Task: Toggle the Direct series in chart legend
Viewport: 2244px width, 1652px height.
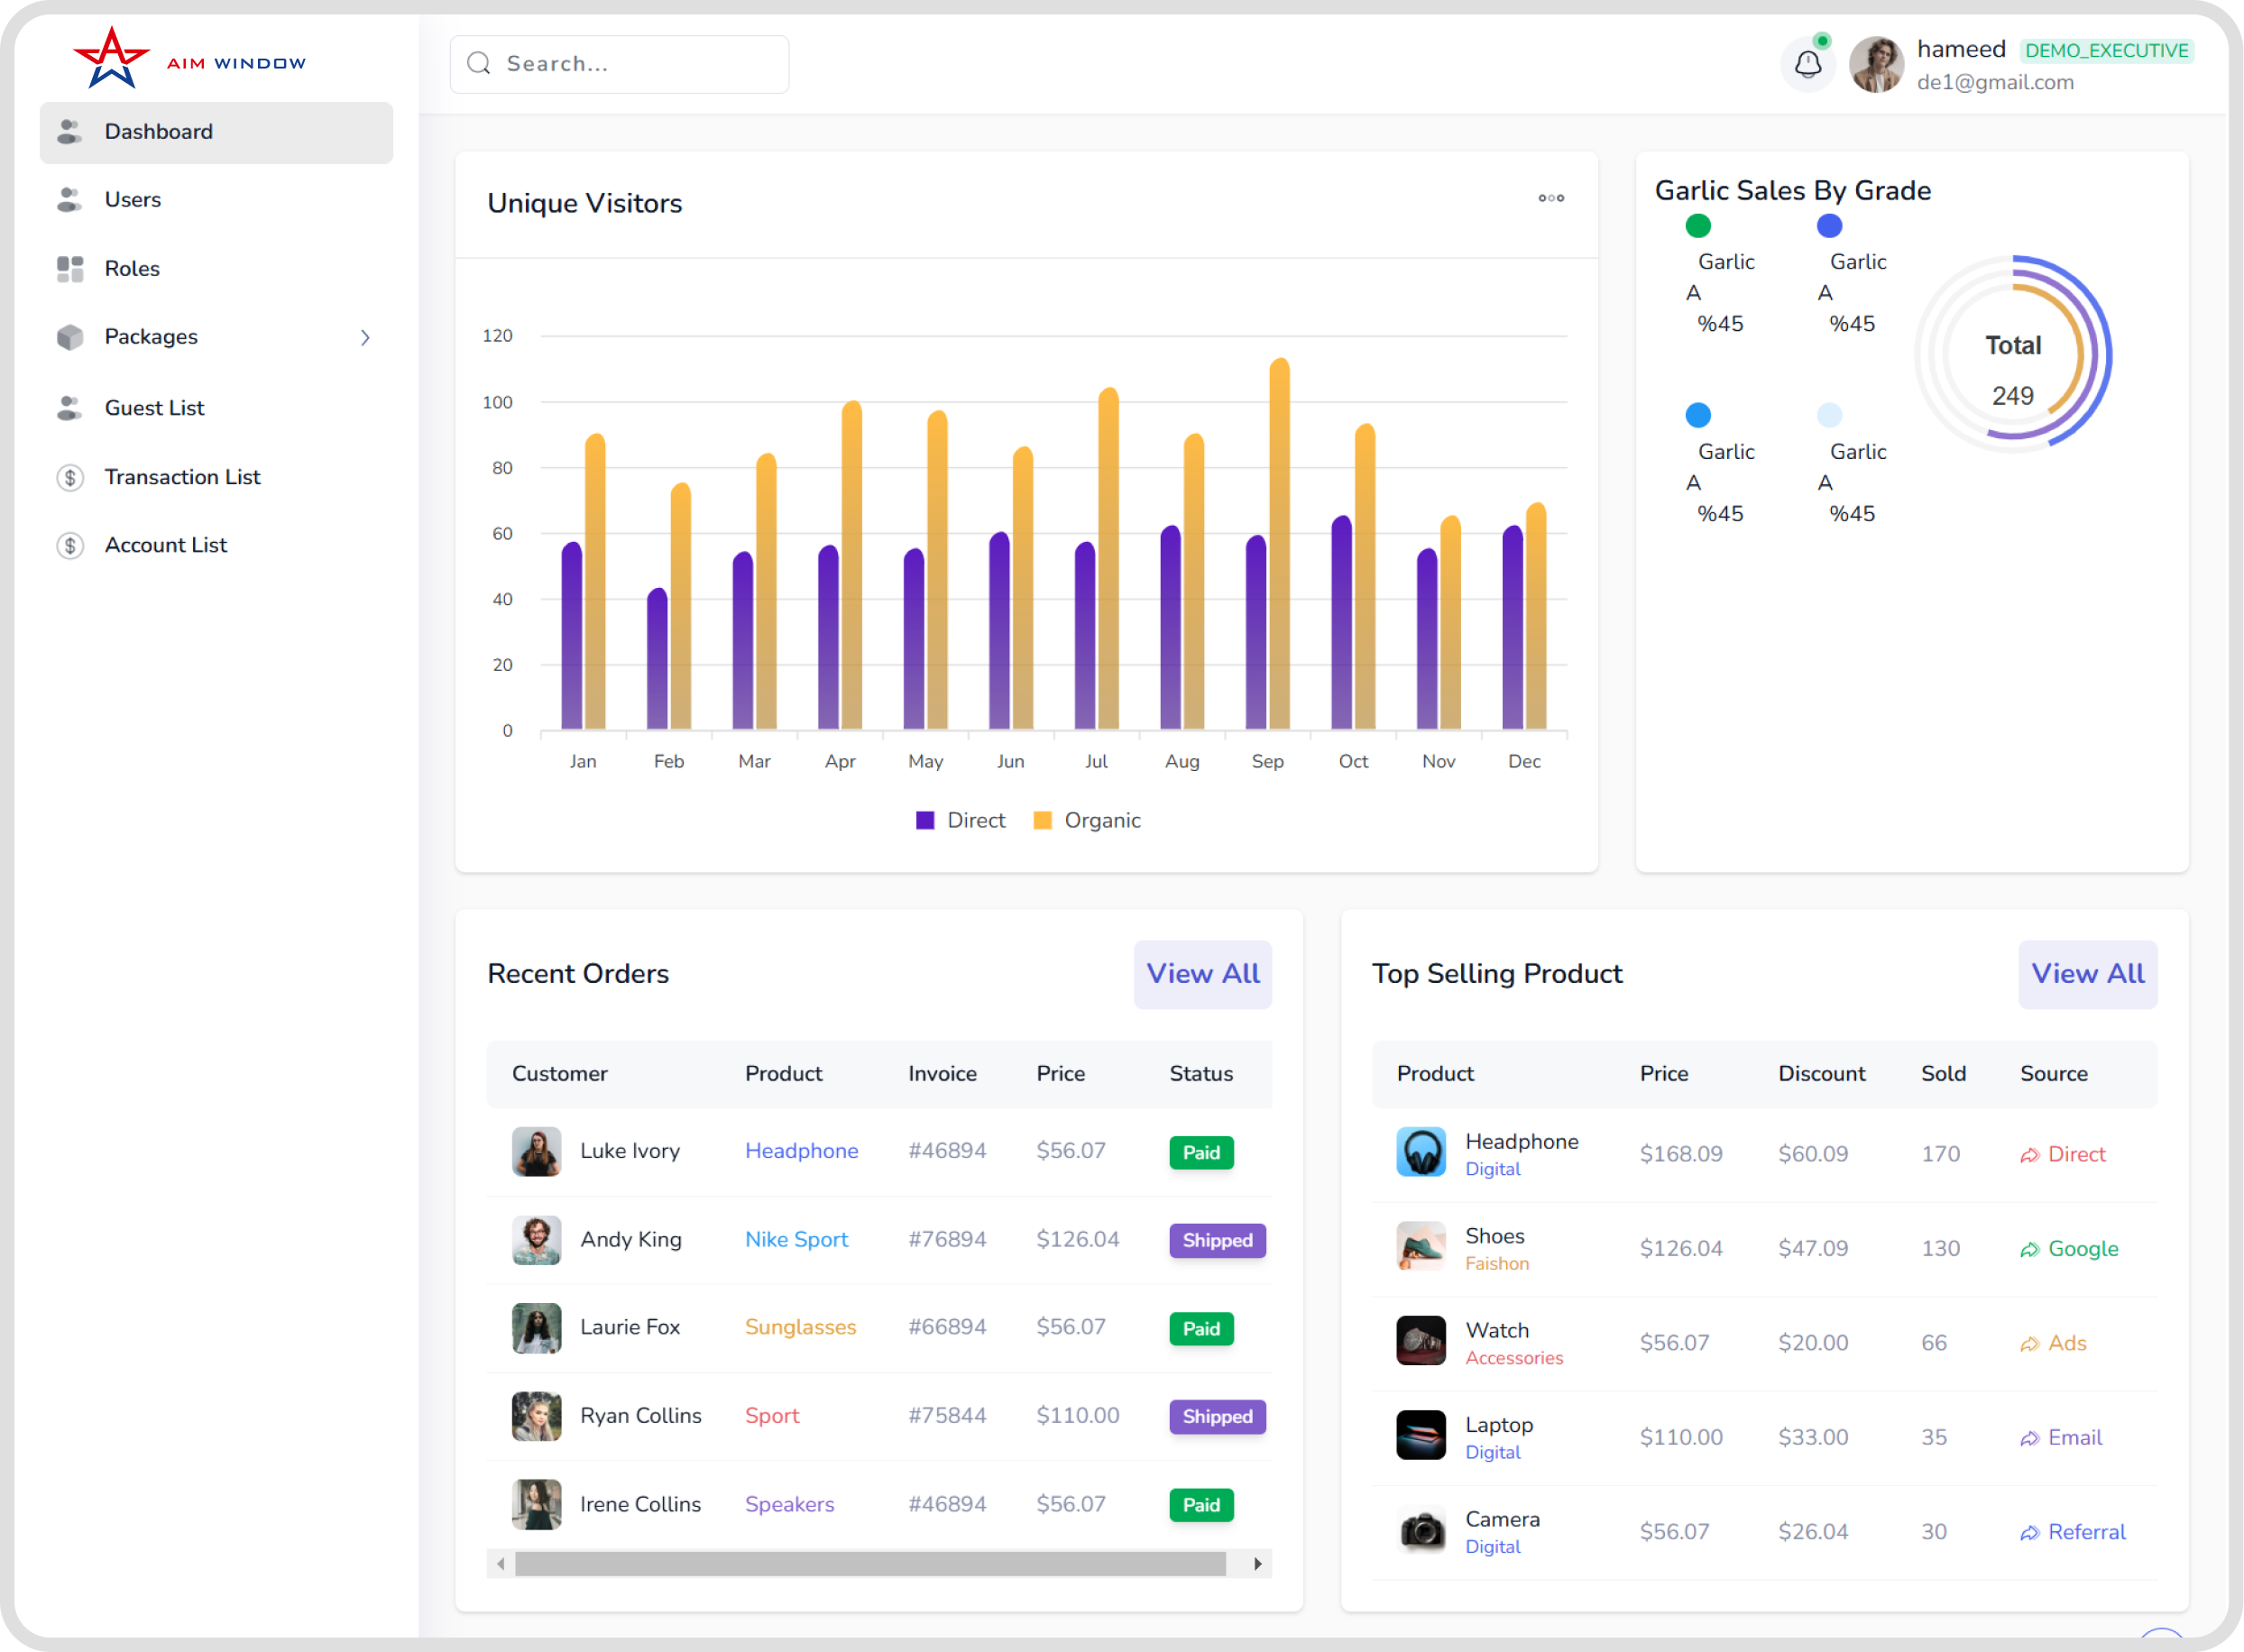Action: [961, 820]
